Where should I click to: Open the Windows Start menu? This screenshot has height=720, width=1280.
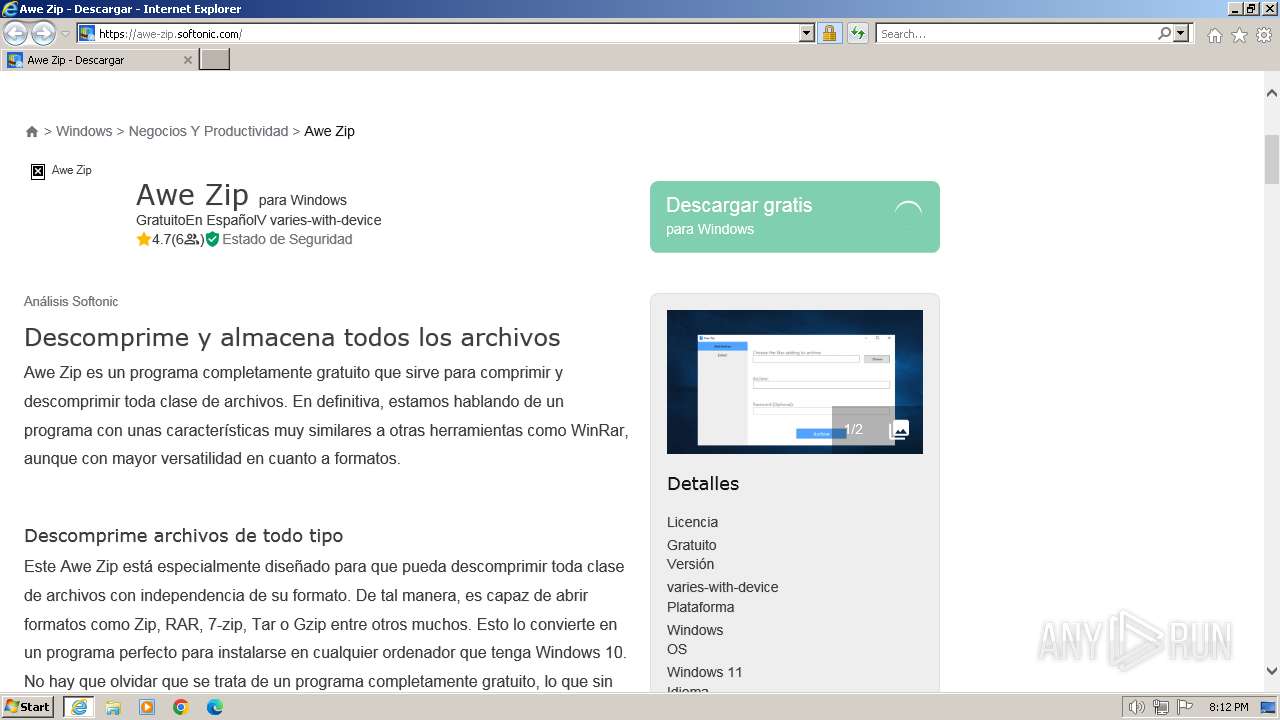[28, 707]
